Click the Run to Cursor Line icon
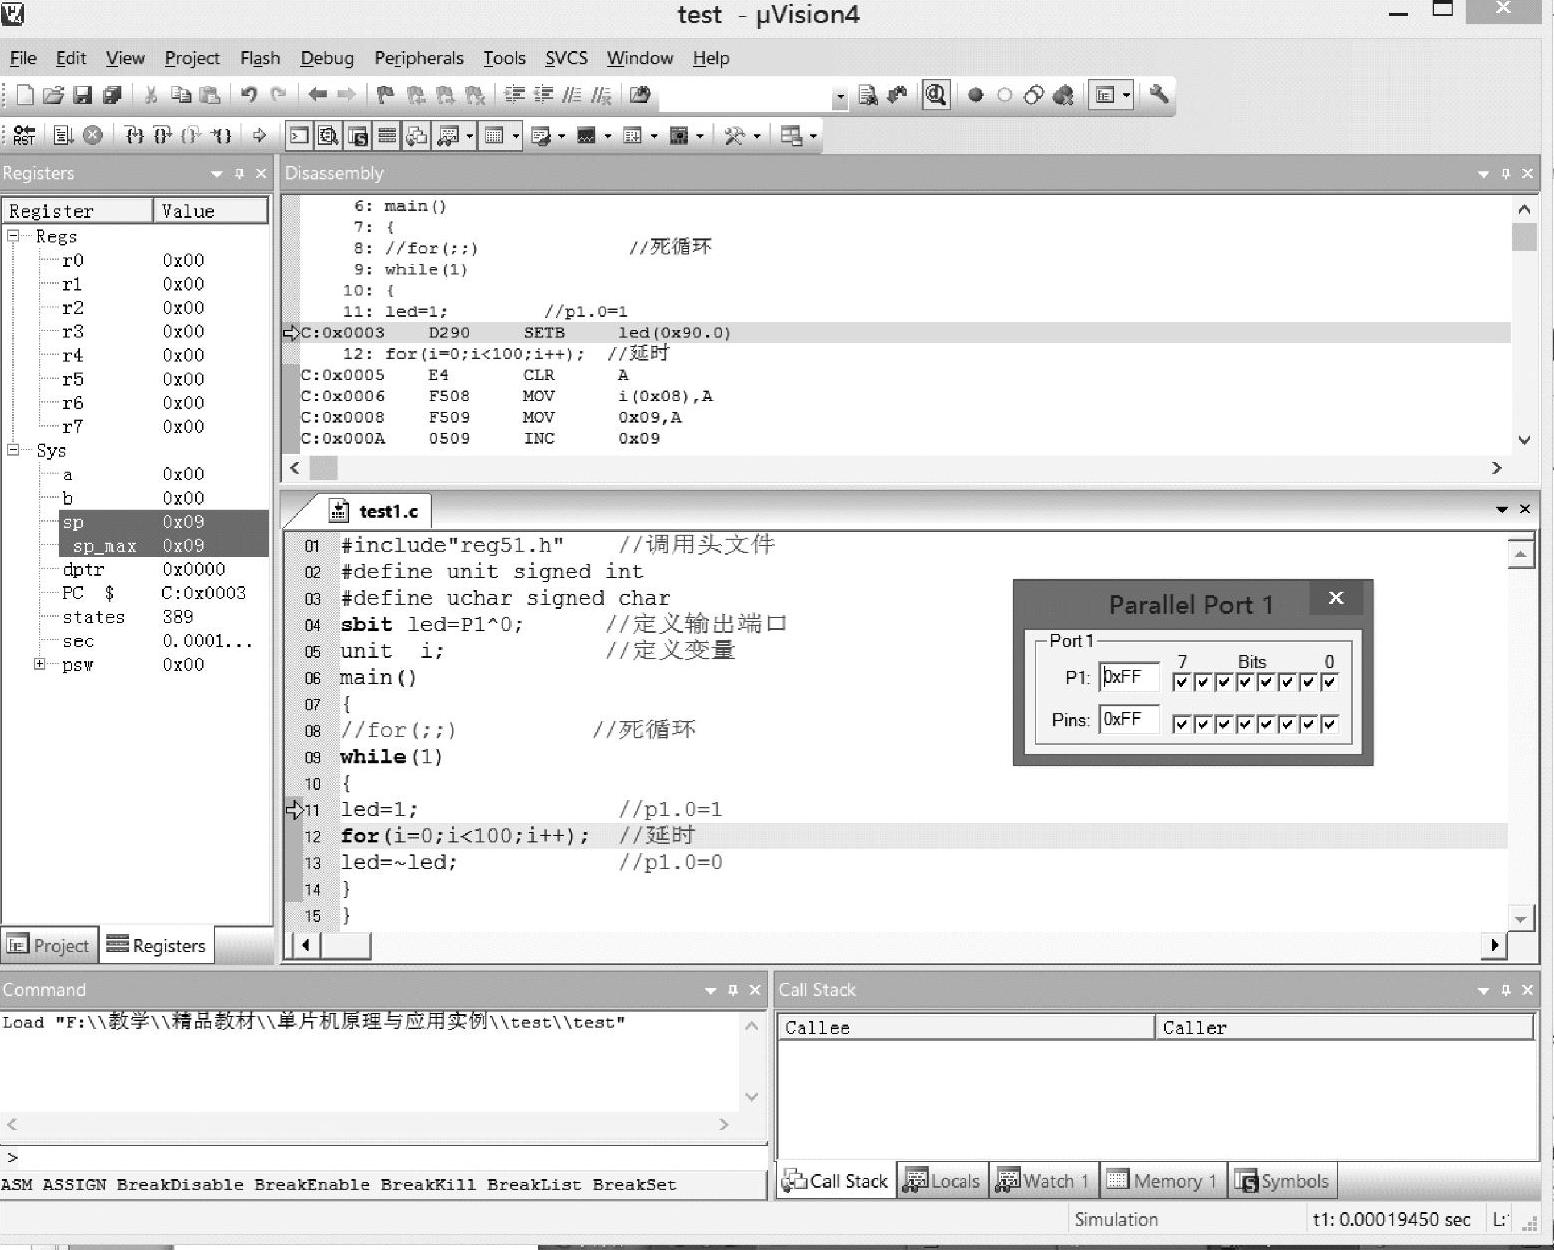1554x1250 pixels. [221, 135]
